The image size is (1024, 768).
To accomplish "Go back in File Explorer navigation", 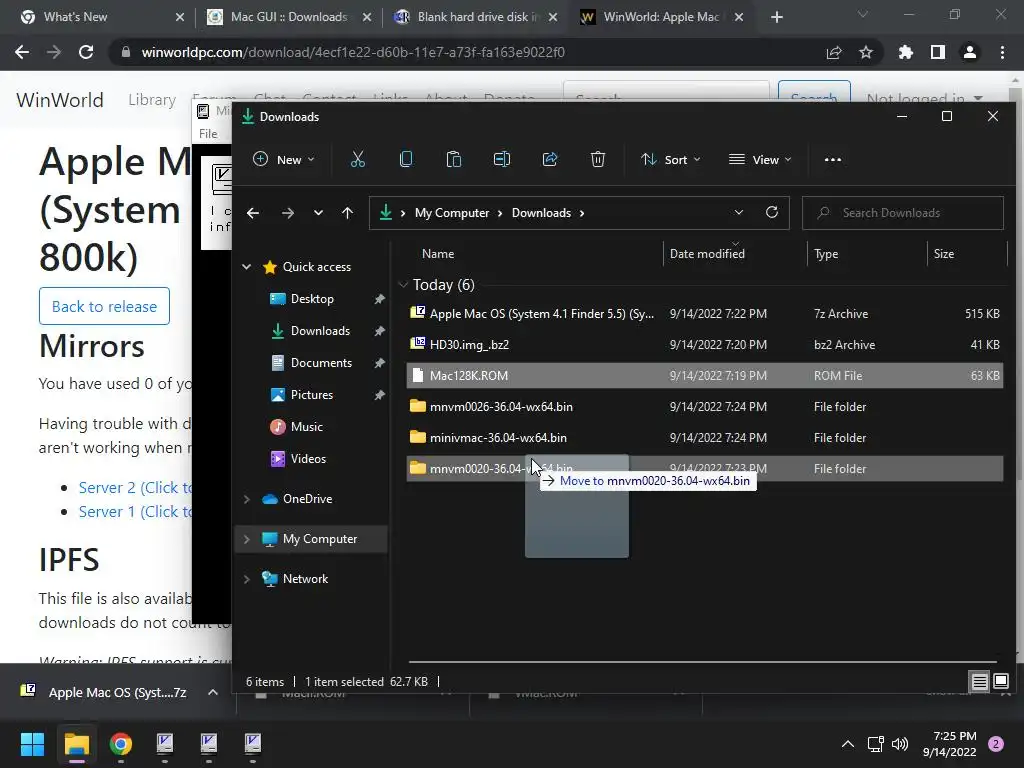I will (x=253, y=213).
